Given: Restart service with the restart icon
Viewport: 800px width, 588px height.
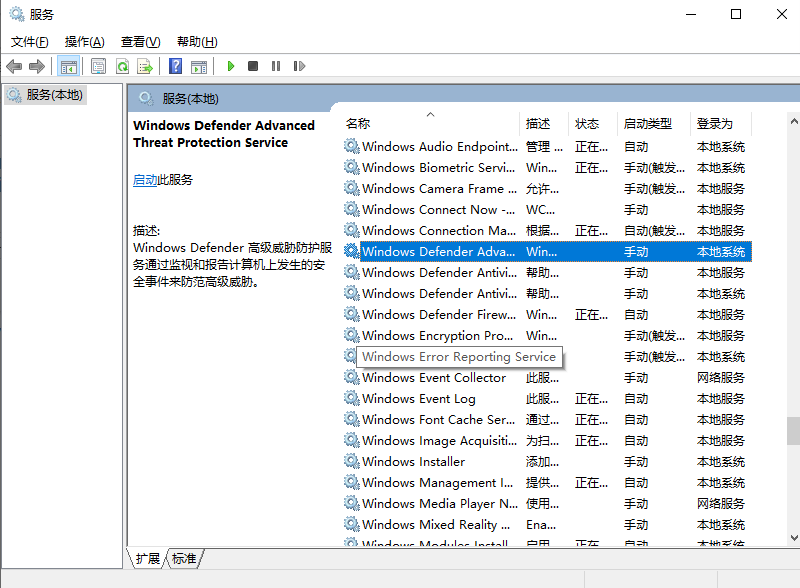Looking at the screenshot, I should pos(299,66).
